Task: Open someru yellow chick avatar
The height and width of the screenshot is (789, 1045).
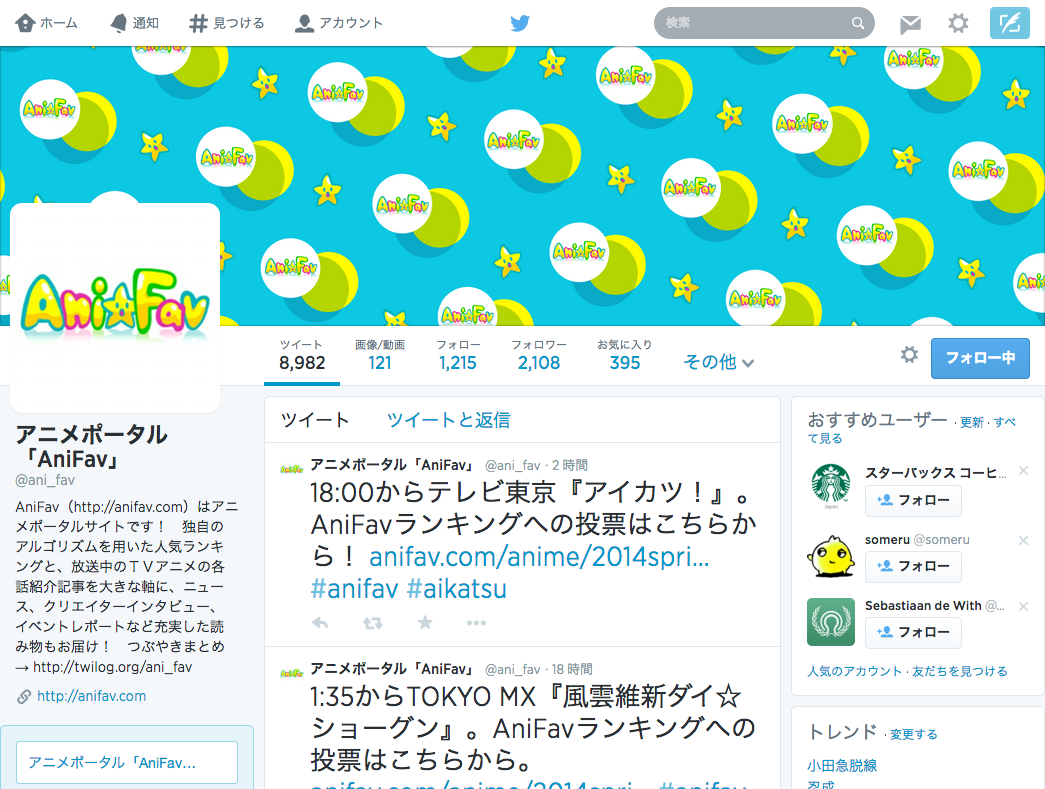Action: coord(831,555)
